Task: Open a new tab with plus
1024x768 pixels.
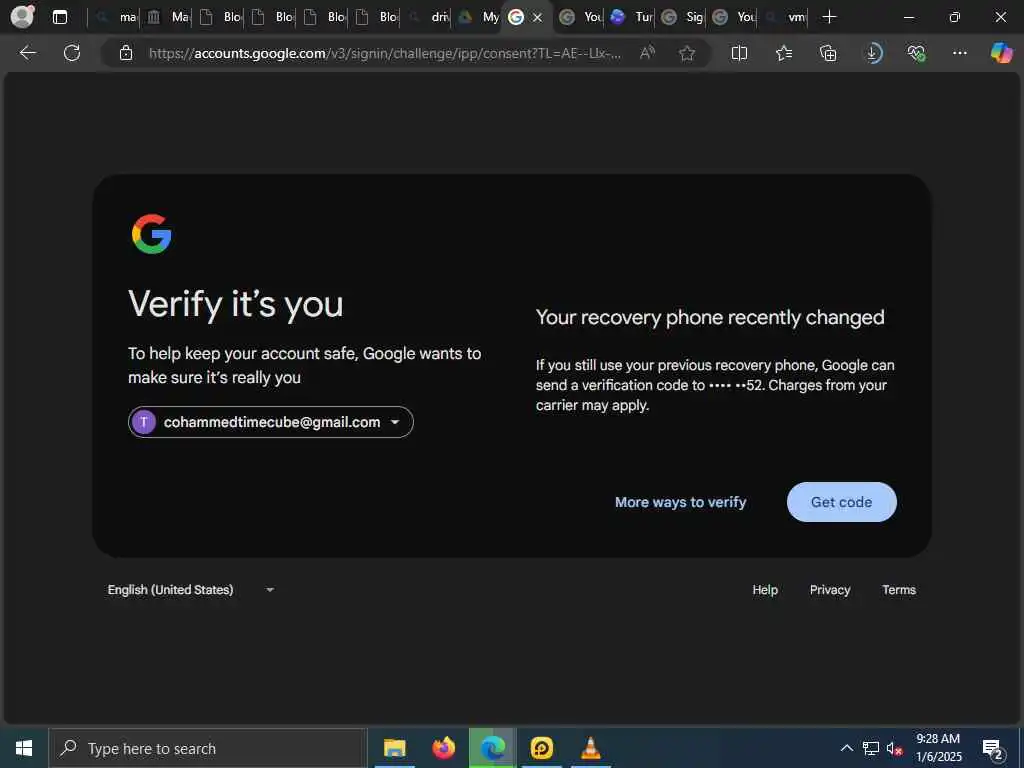Action: click(829, 17)
